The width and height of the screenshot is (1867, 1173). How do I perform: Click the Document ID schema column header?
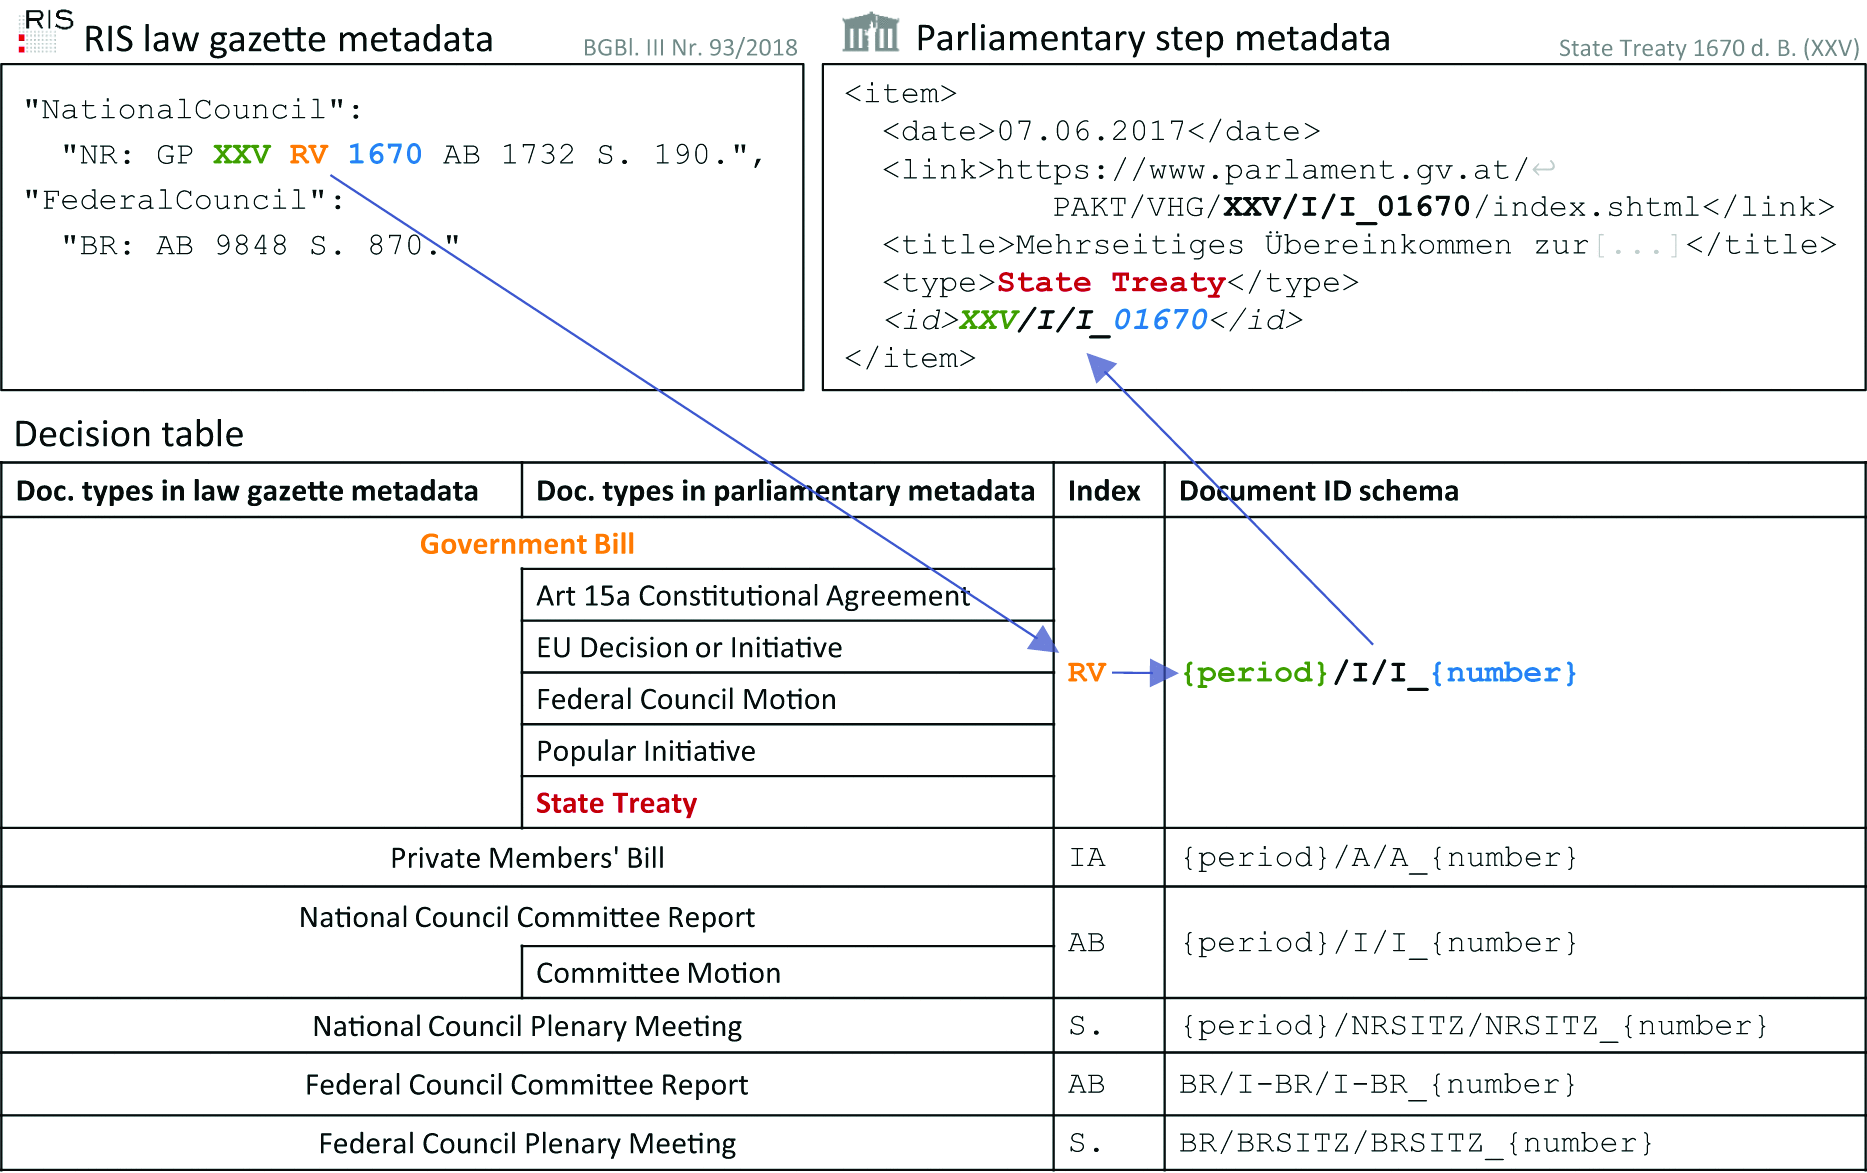[x=1318, y=491]
